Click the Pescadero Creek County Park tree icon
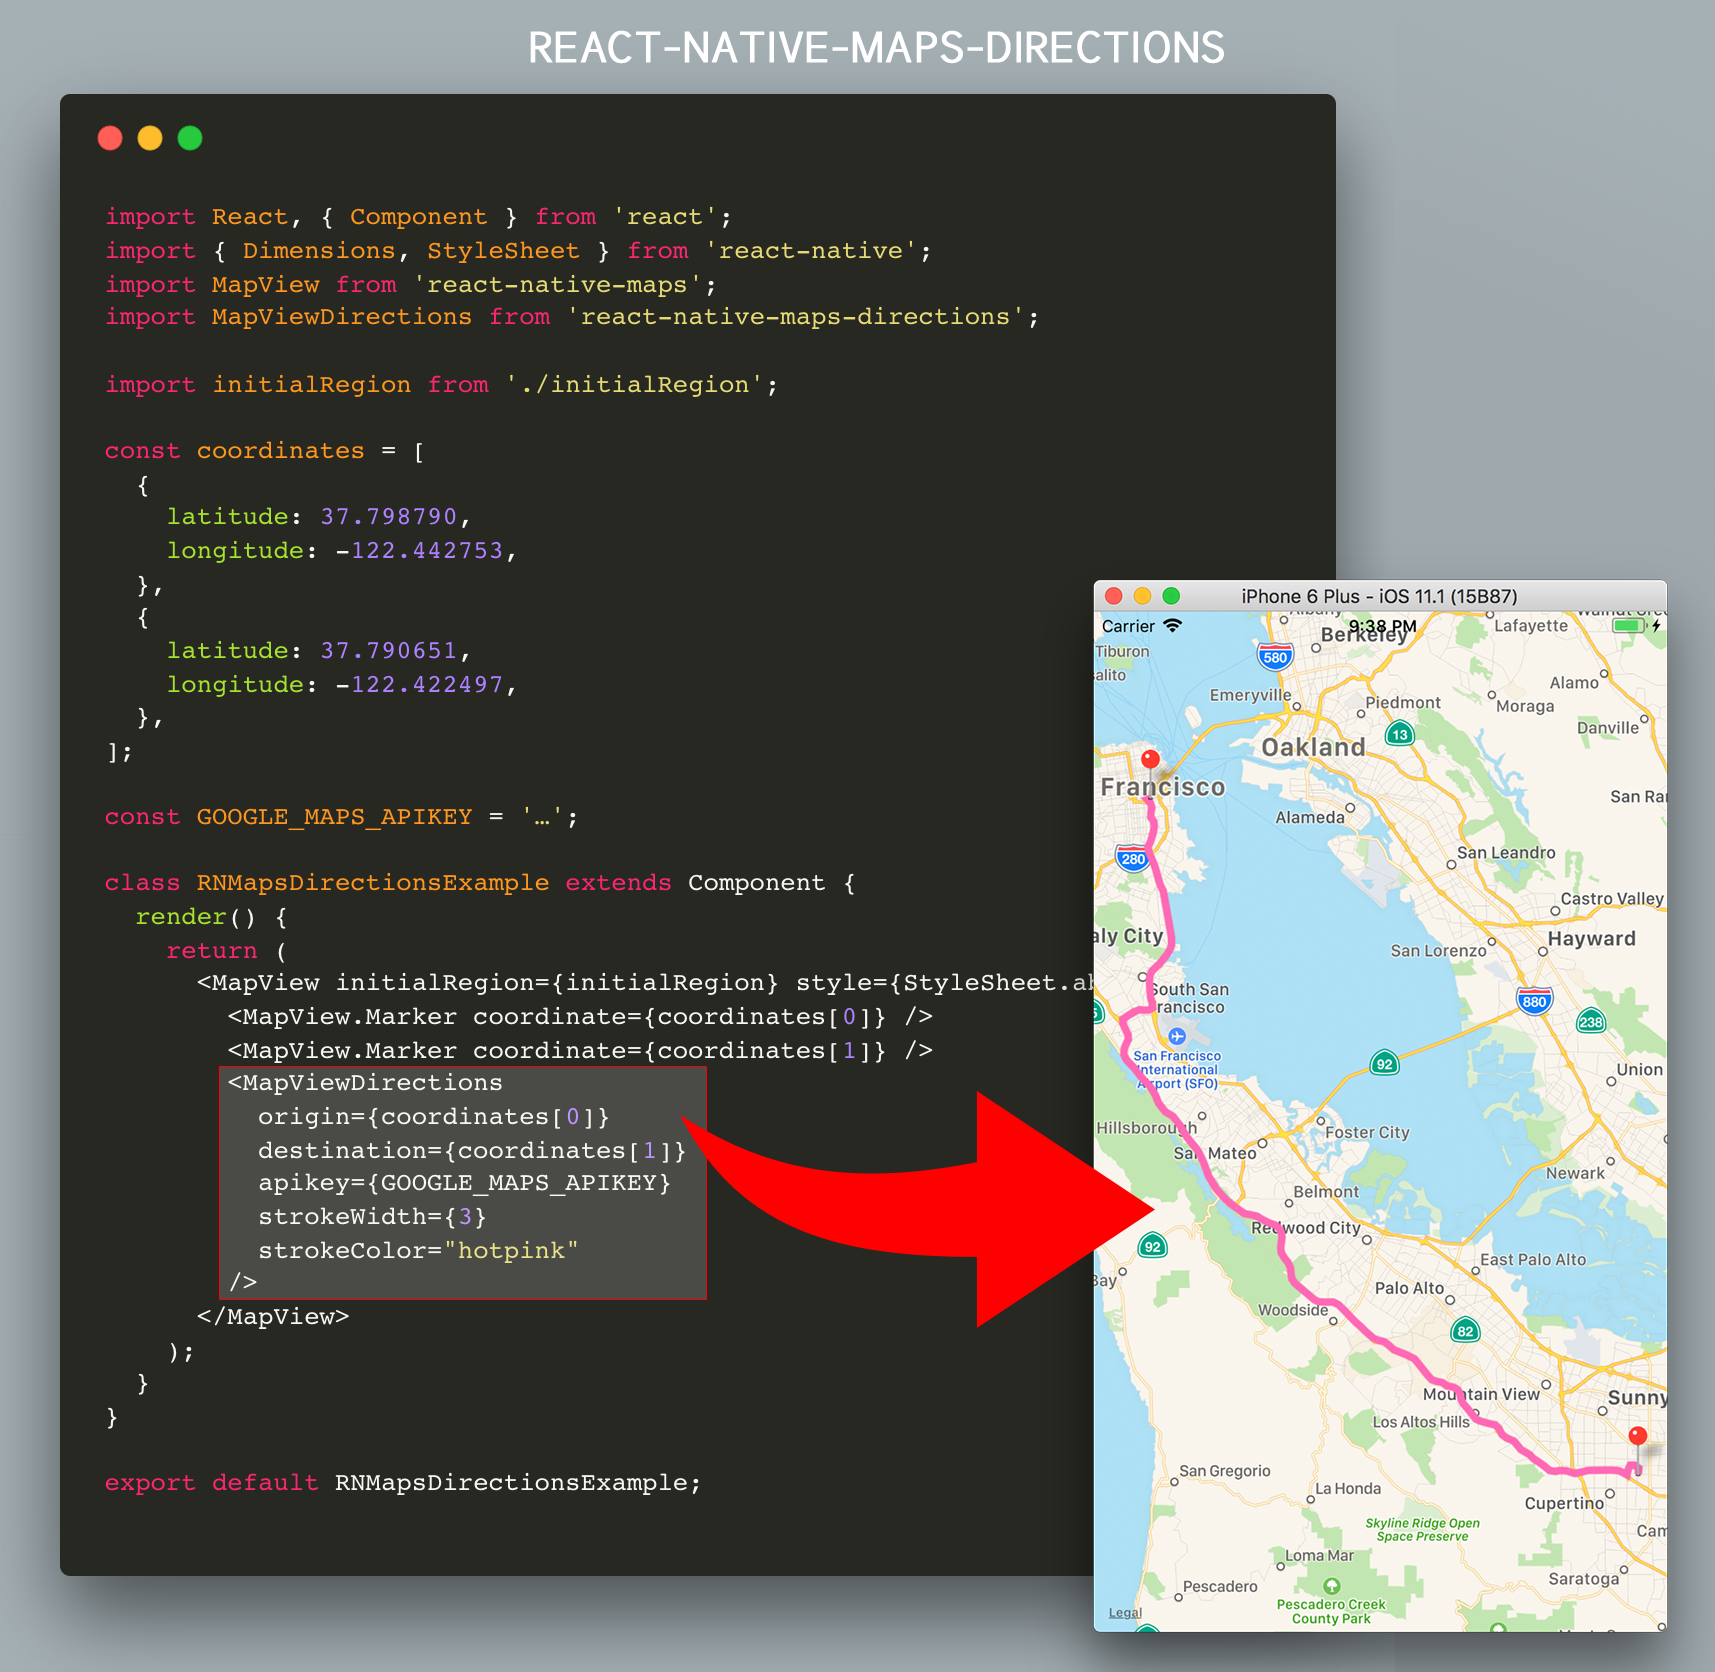The image size is (1715, 1672). 1333,1586
